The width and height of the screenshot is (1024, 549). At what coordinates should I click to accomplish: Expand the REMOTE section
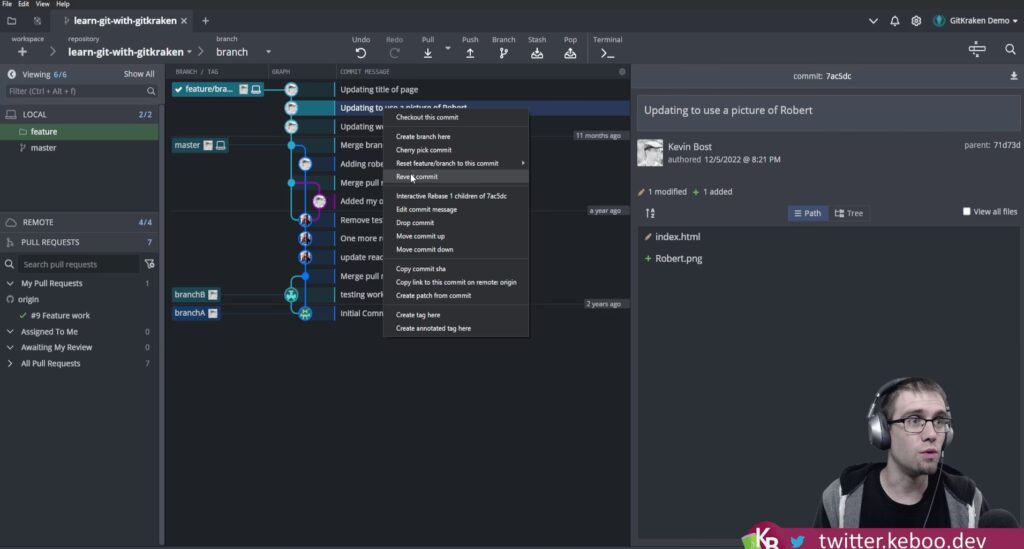click(38, 222)
